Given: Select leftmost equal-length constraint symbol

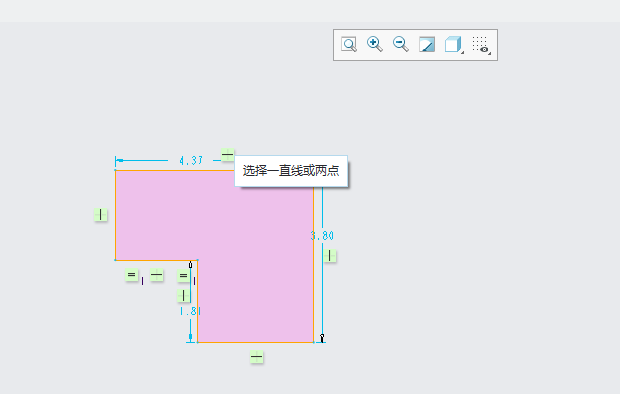Looking at the screenshot, I should 132,275.
